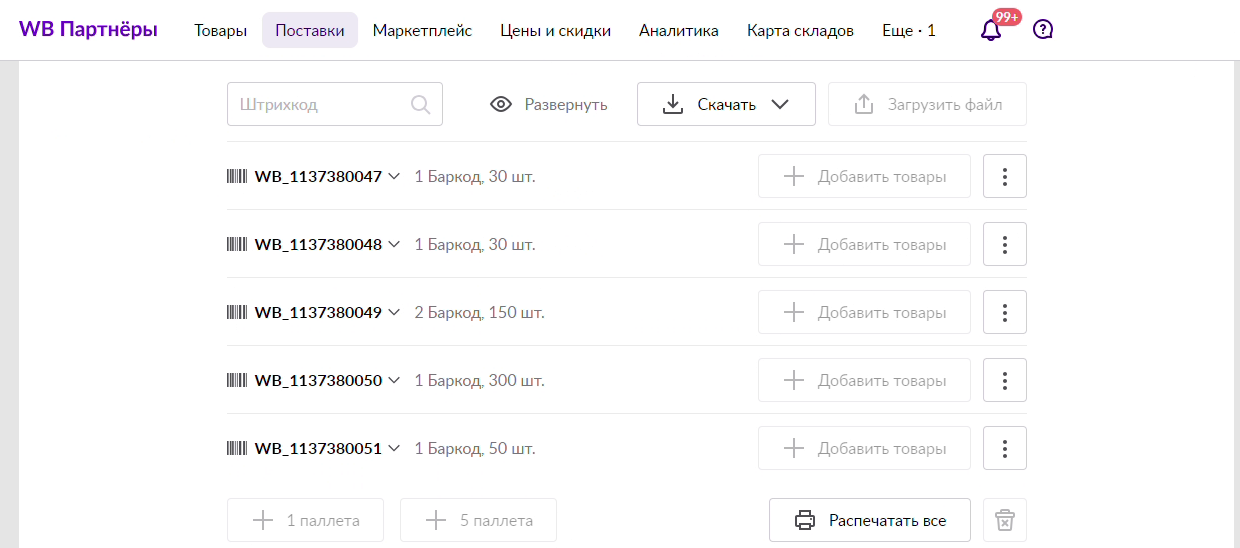Open three-dot menu for WB_1137380049
The height and width of the screenshot is (548, 1240).
pos(1005,312)
